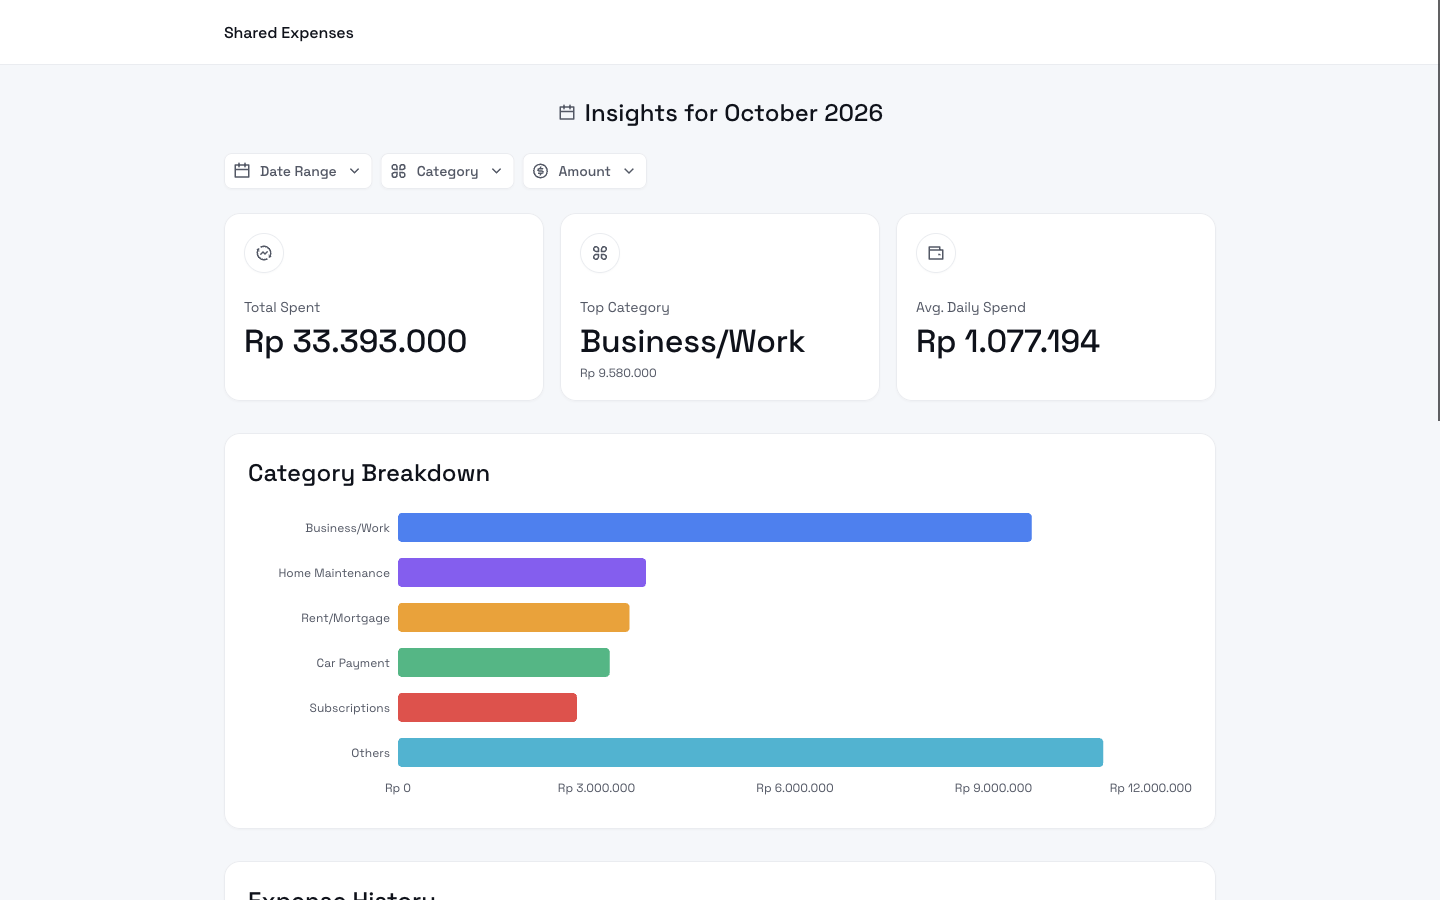Viewport: 1440px width, 900px height.
Task: Click the calendar icon beside the Insights heading
Action: (x=567, y=113)
